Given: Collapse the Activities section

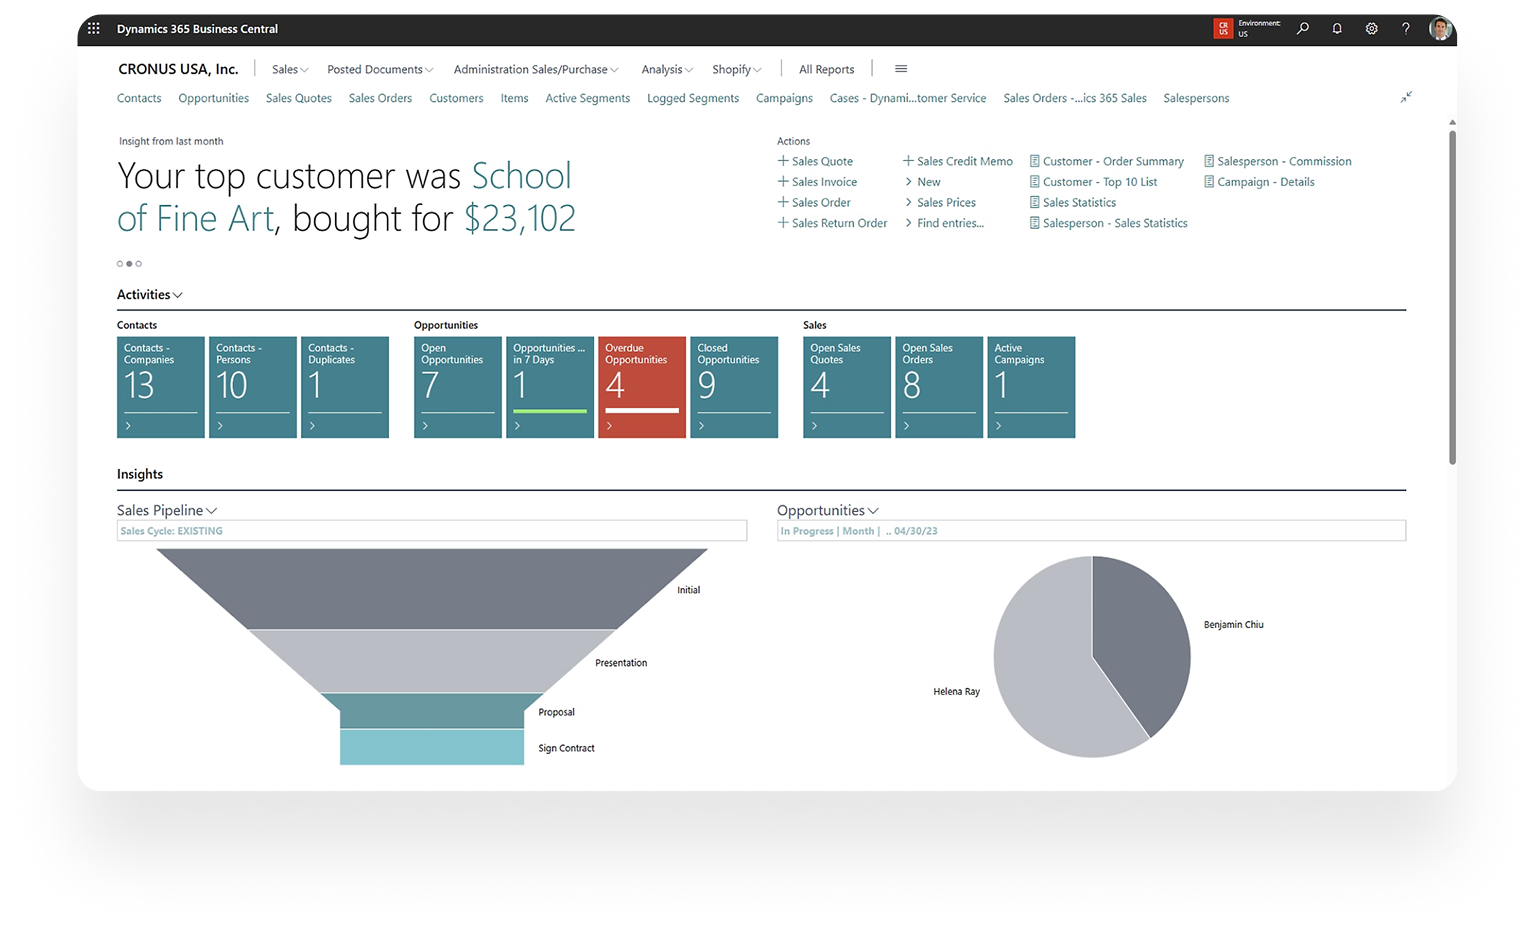Looking at the screenshot, I should pyautogui.click(x=150, y=295).
